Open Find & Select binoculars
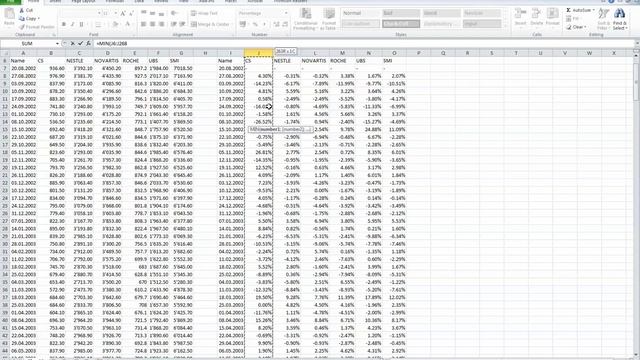Image resolution: width=640 pixels, height=360 pixels. pyautogui.click(x=619, y=19)
